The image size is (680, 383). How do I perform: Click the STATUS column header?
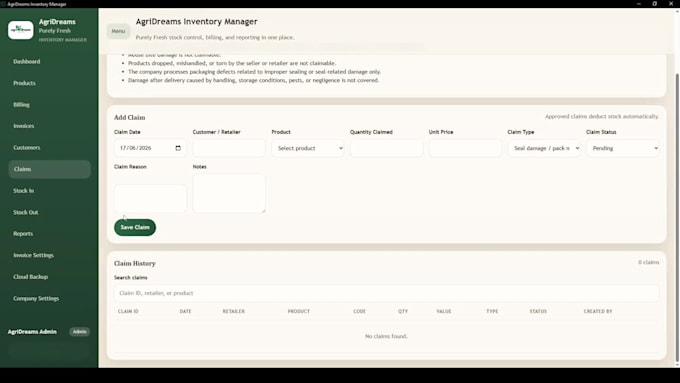click(x=538, y=311)
